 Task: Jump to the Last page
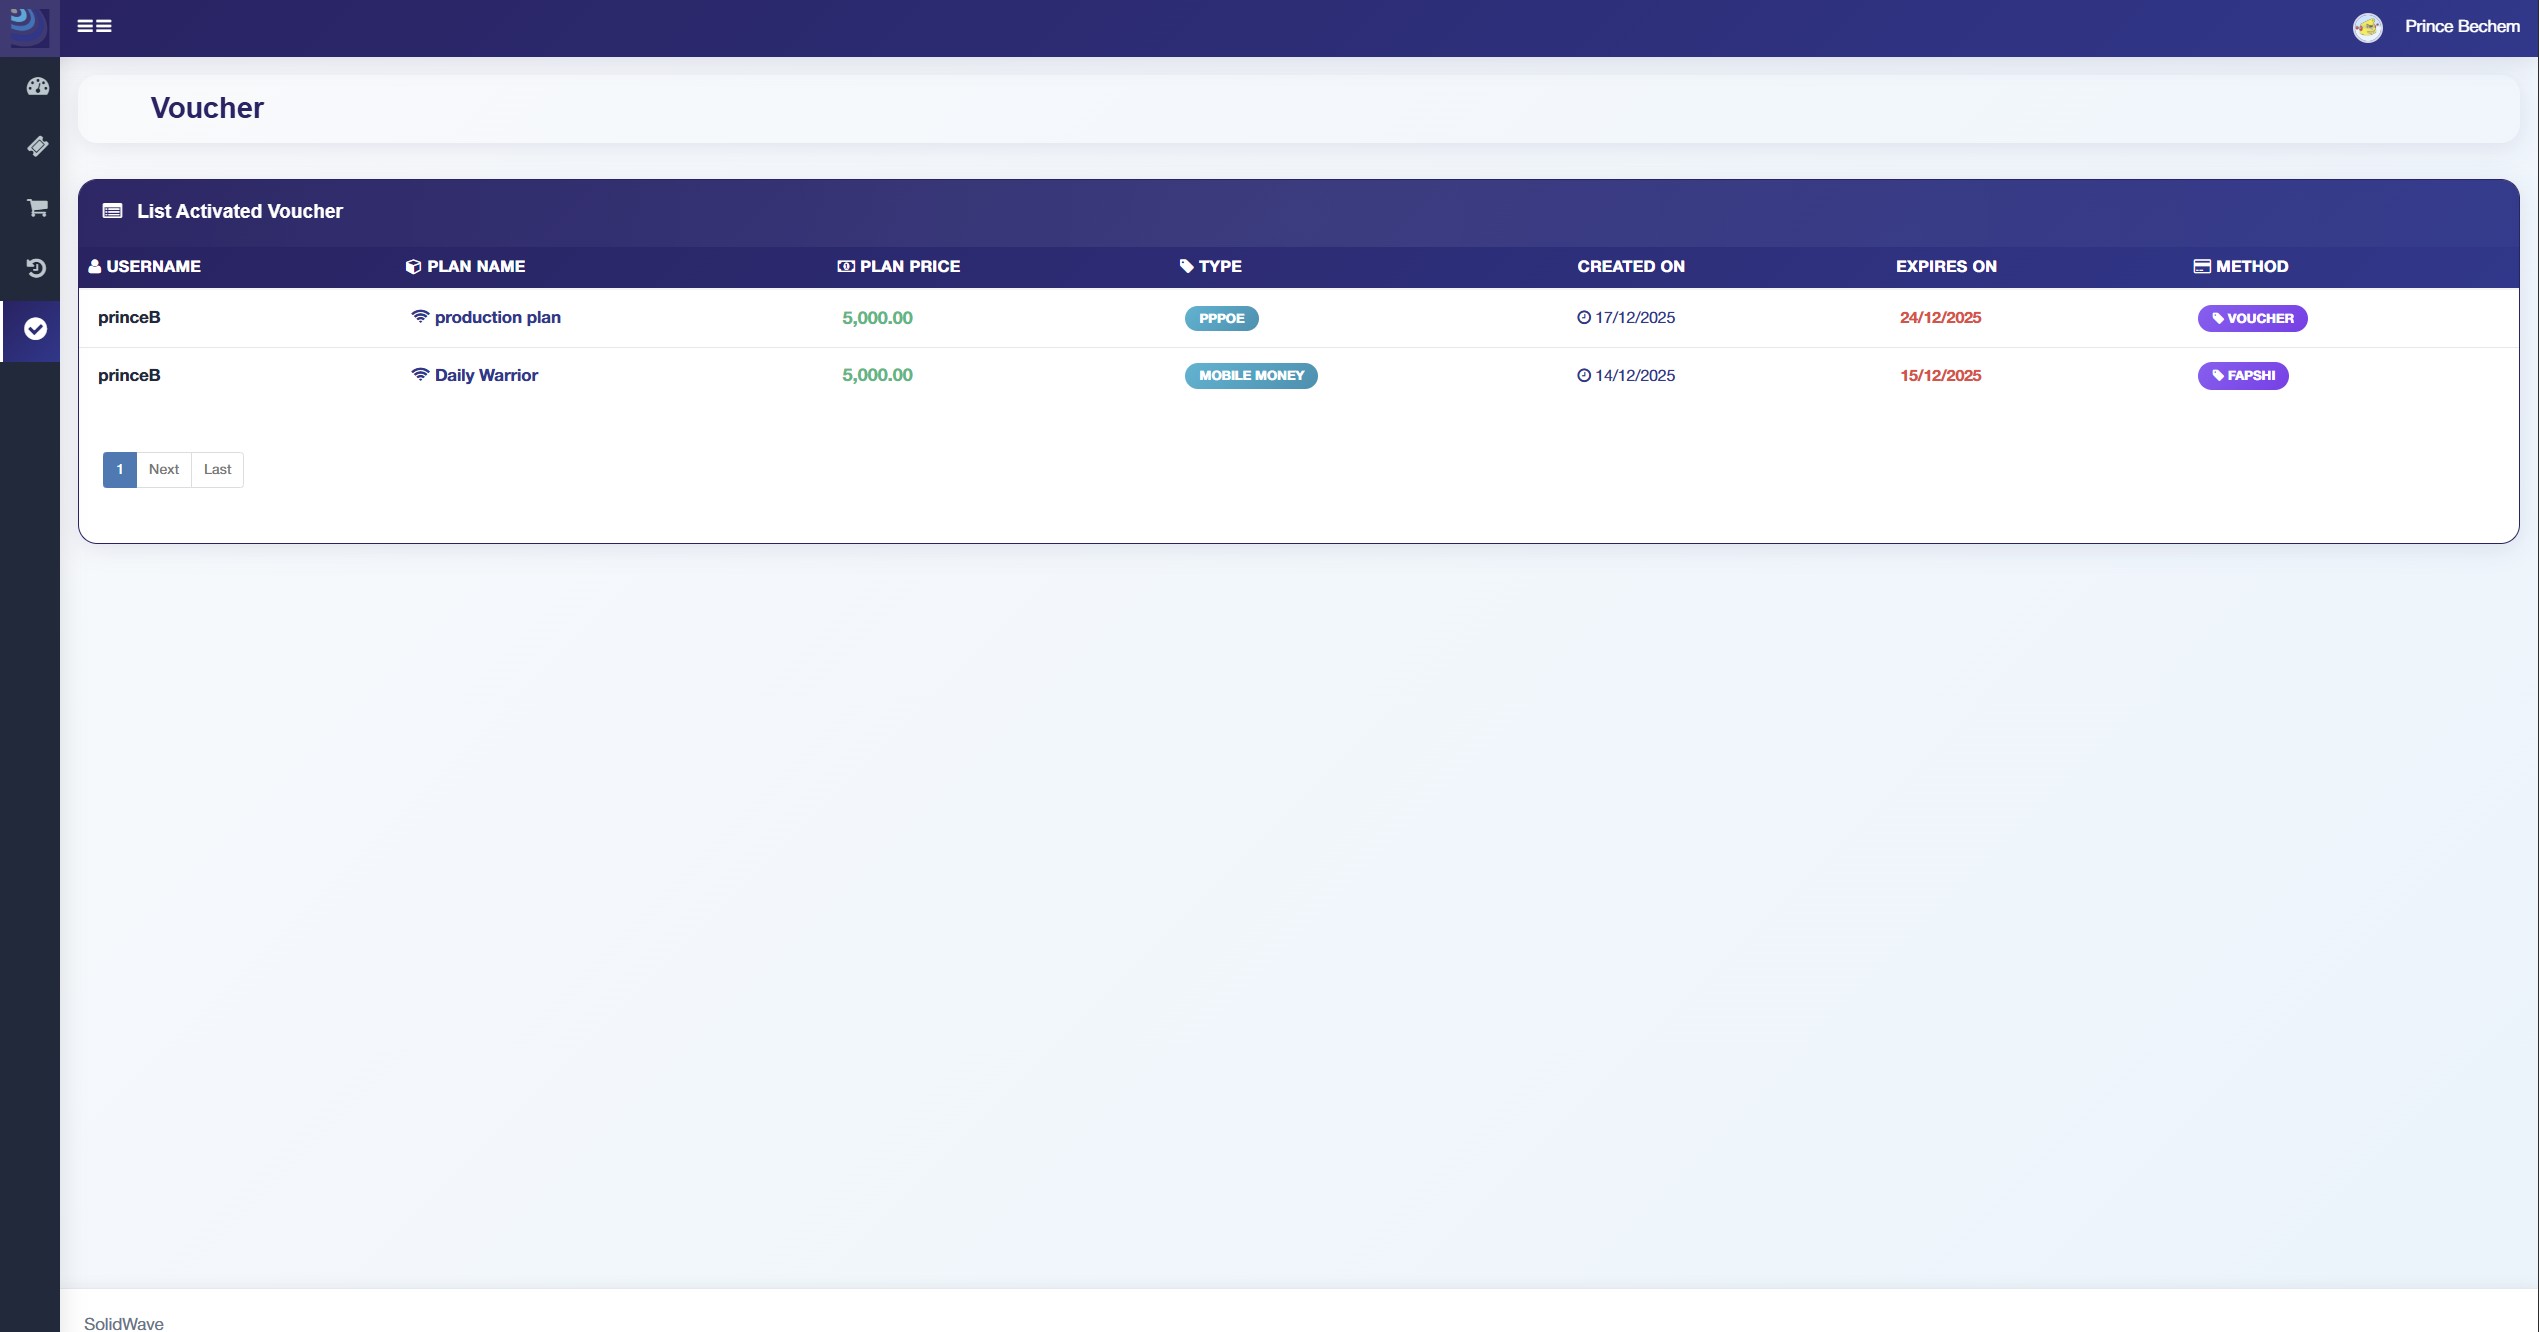[x=217, y=470]
